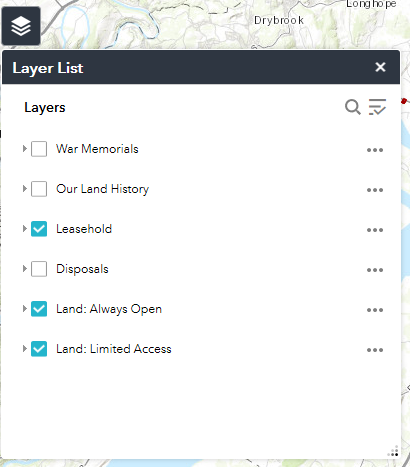Close the Layer List panel
410x467 pixels.
(380, 67)
